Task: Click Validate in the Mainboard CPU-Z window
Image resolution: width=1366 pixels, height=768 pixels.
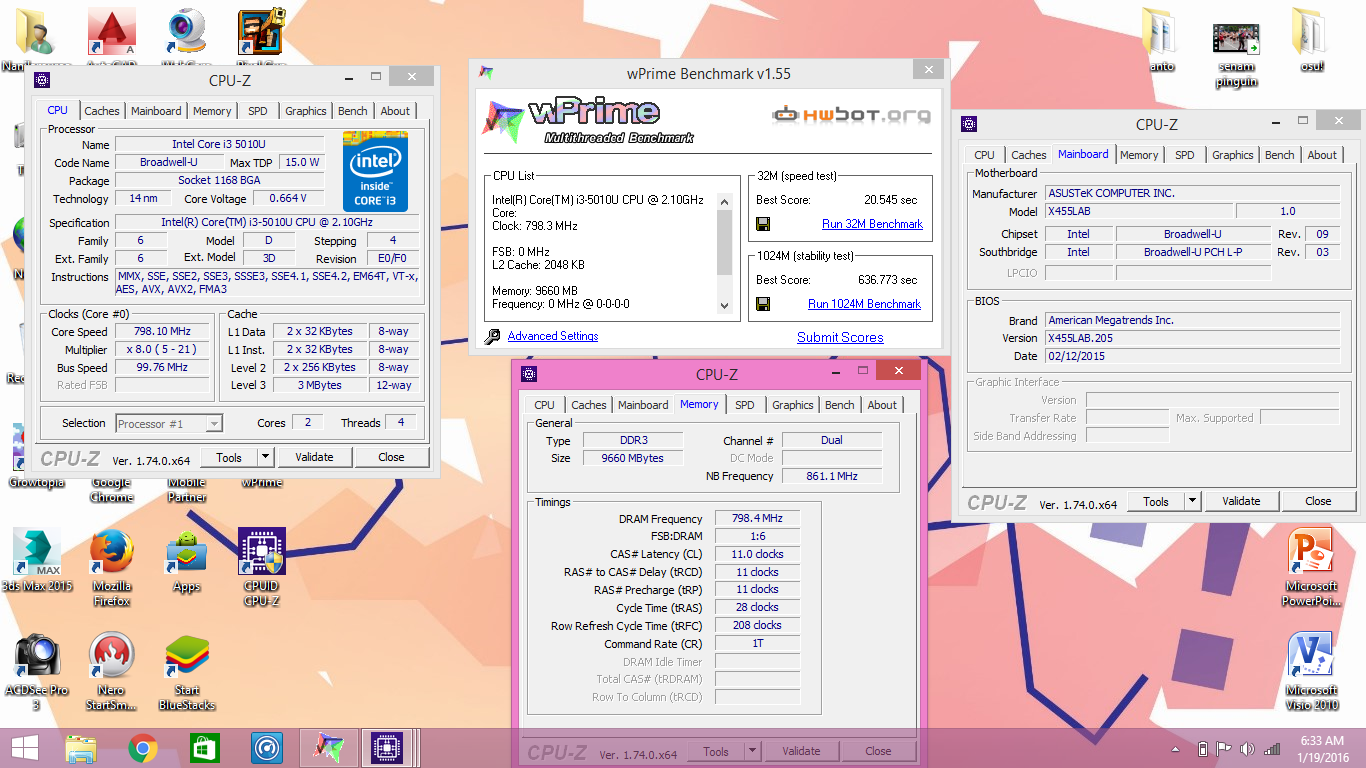Action: 1241,501
